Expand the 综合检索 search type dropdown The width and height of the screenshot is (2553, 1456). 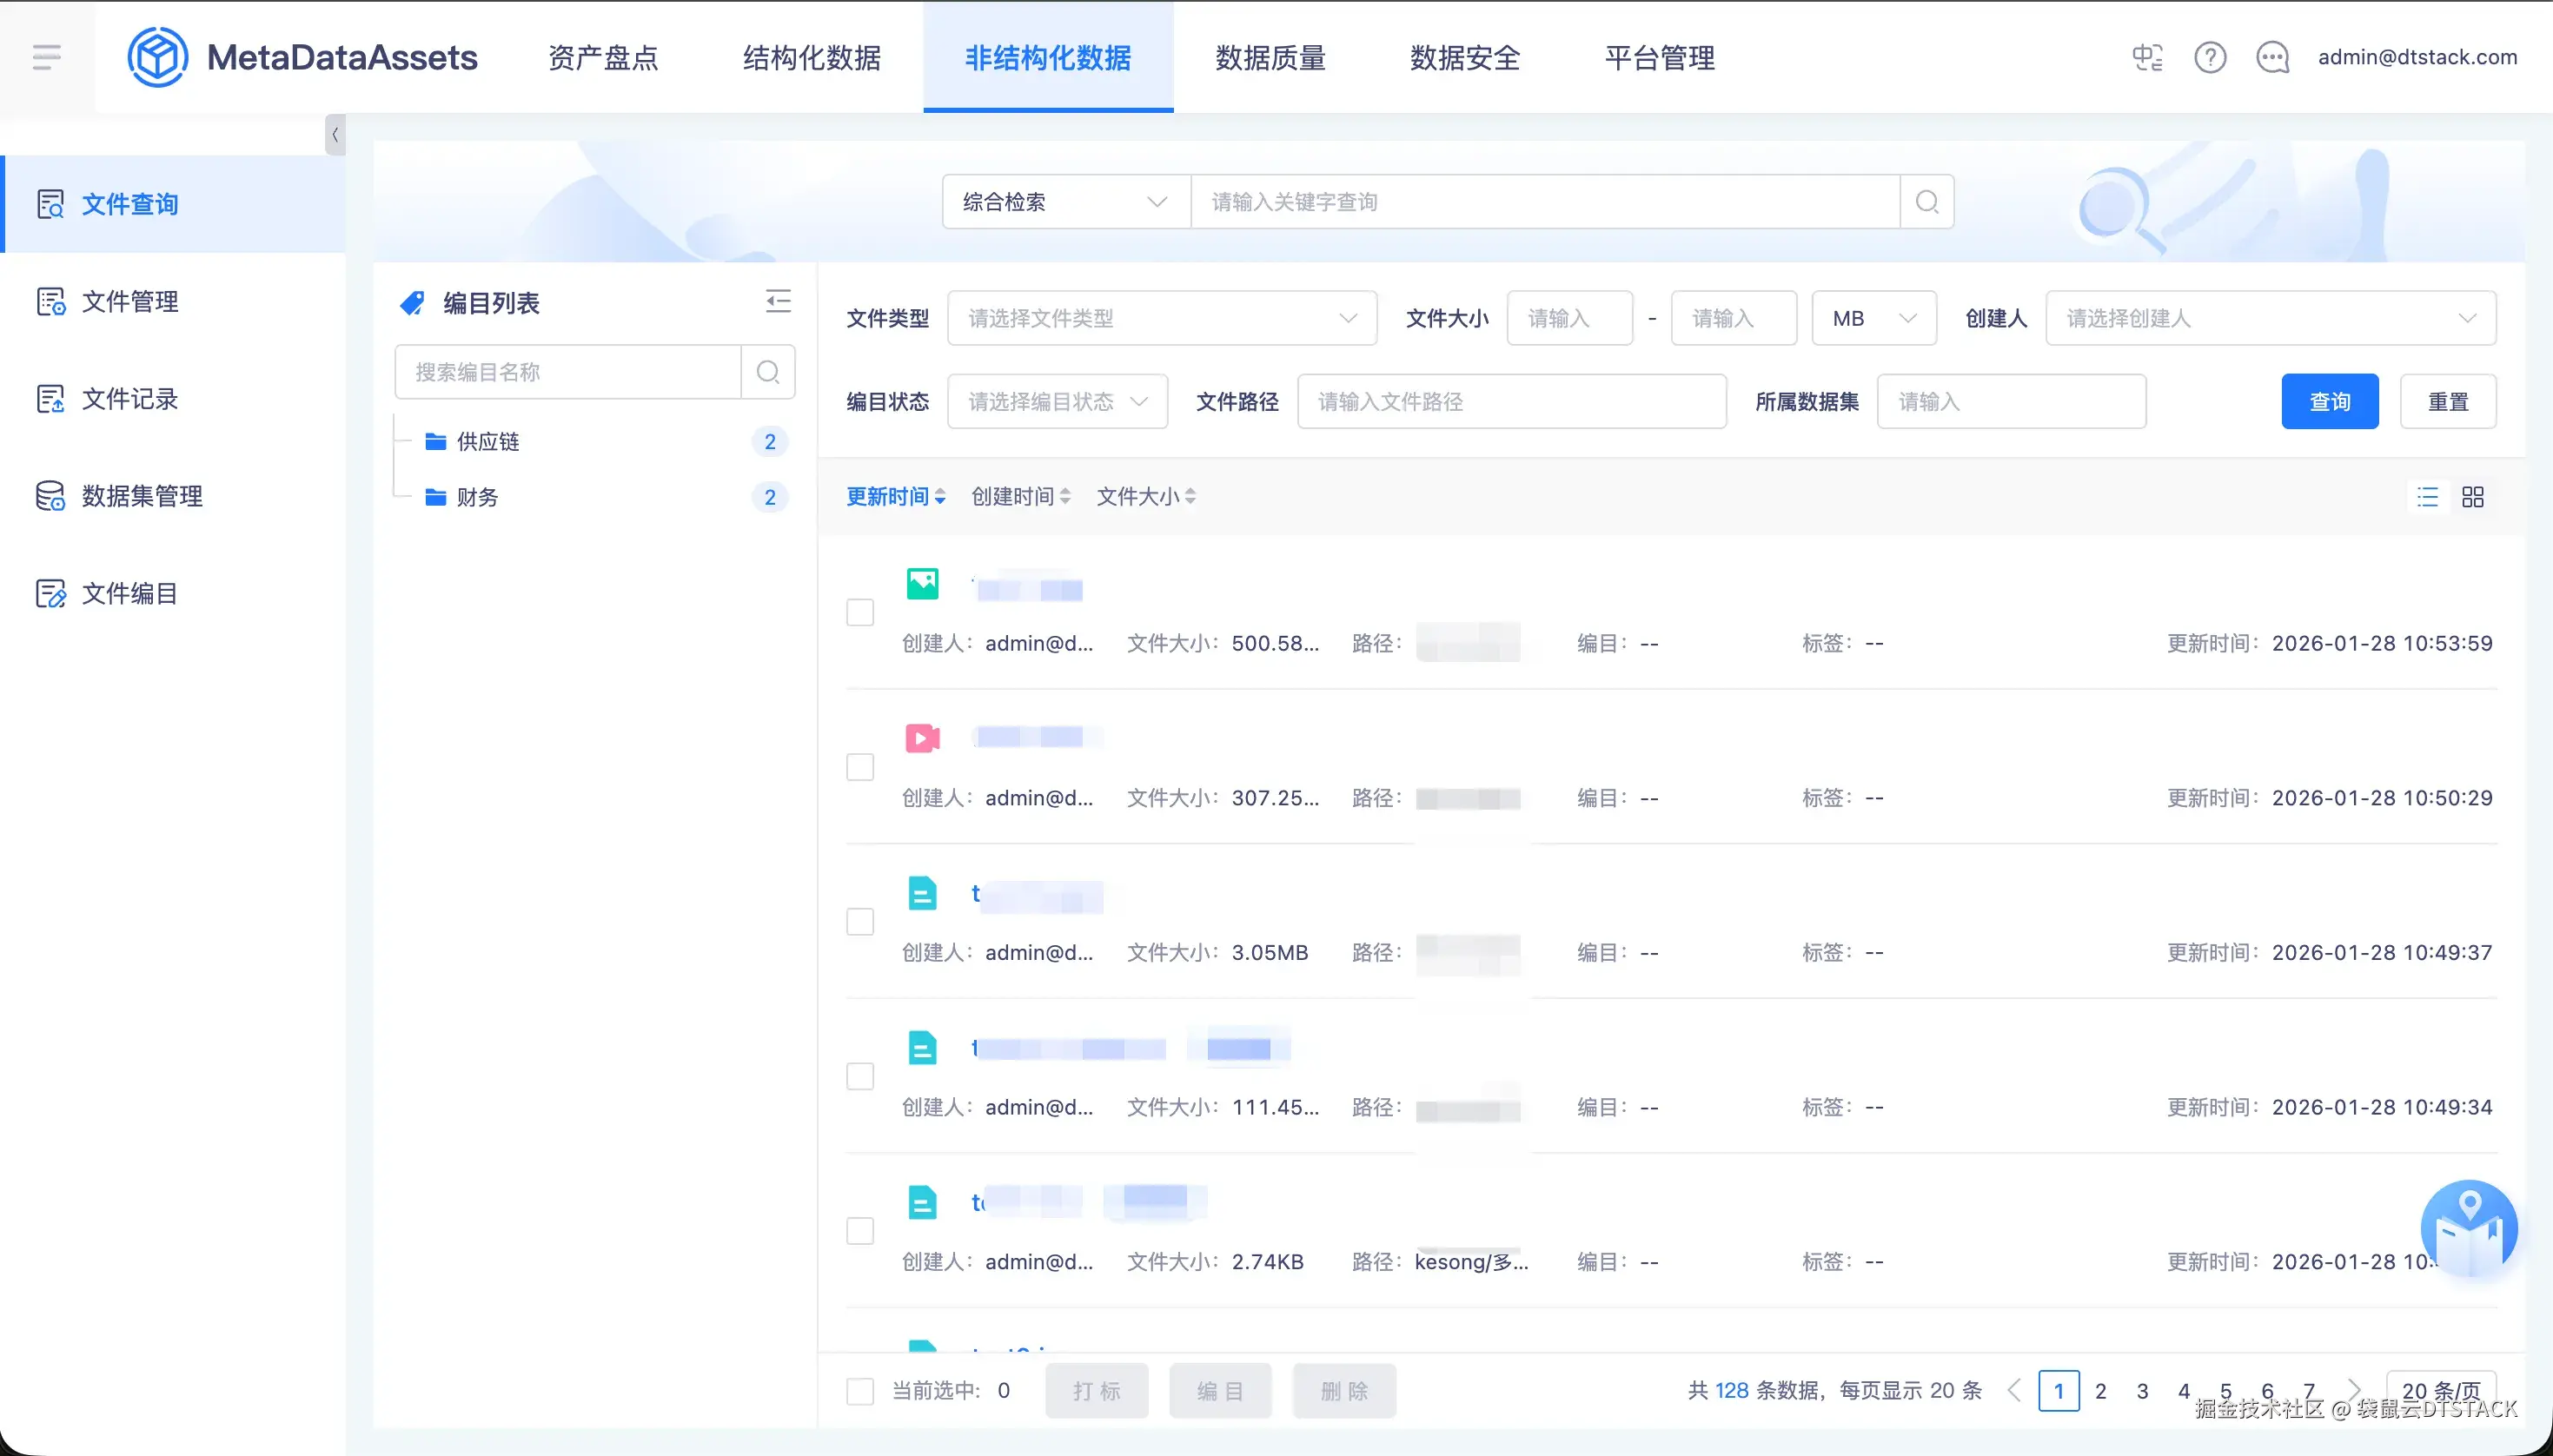click(1065, 202)
